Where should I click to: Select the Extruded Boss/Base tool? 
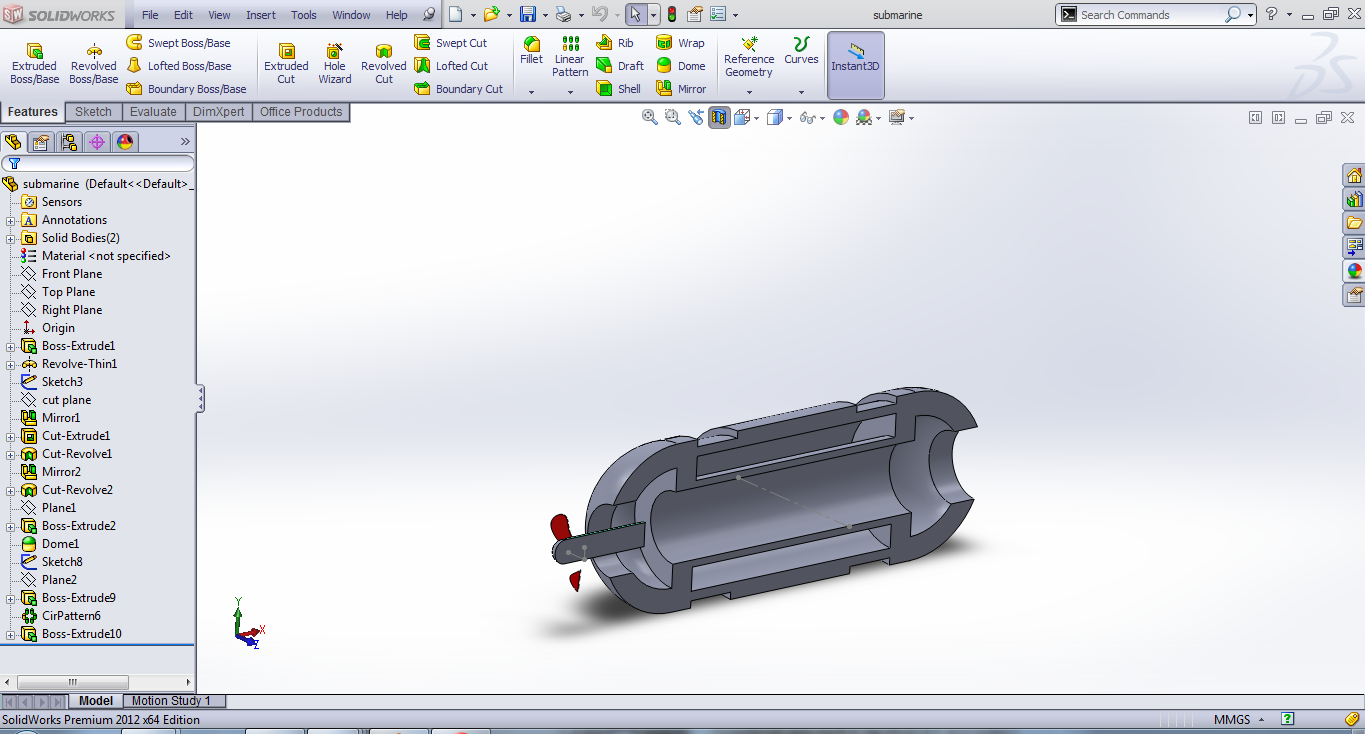pos(34,64)
